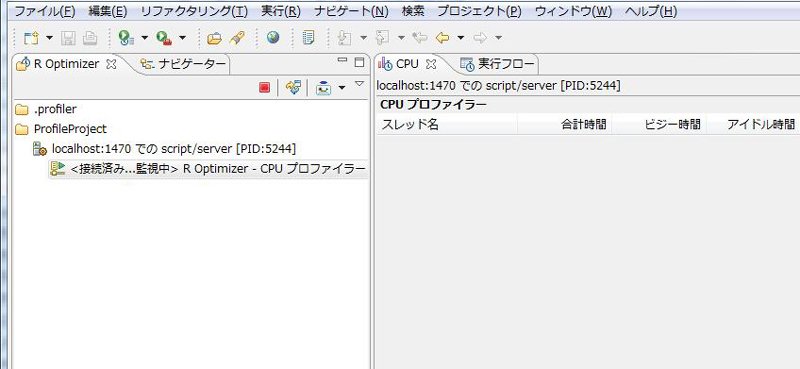The height and width of the screenshot is (369, 800).
Task: Expand the External Tools dropdown arrow
Action: pyautogui.click(x=183, y=38)
